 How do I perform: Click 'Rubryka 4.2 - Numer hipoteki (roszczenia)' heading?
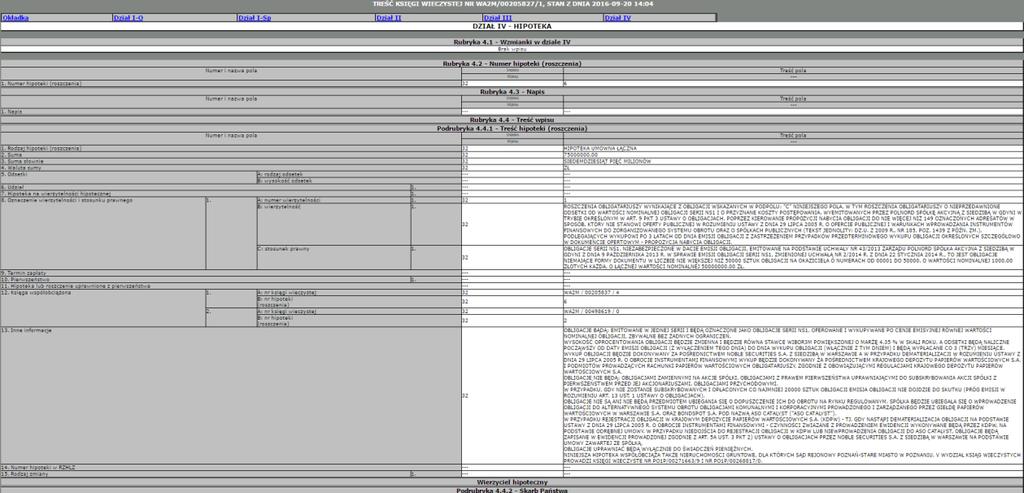(511, 63)
